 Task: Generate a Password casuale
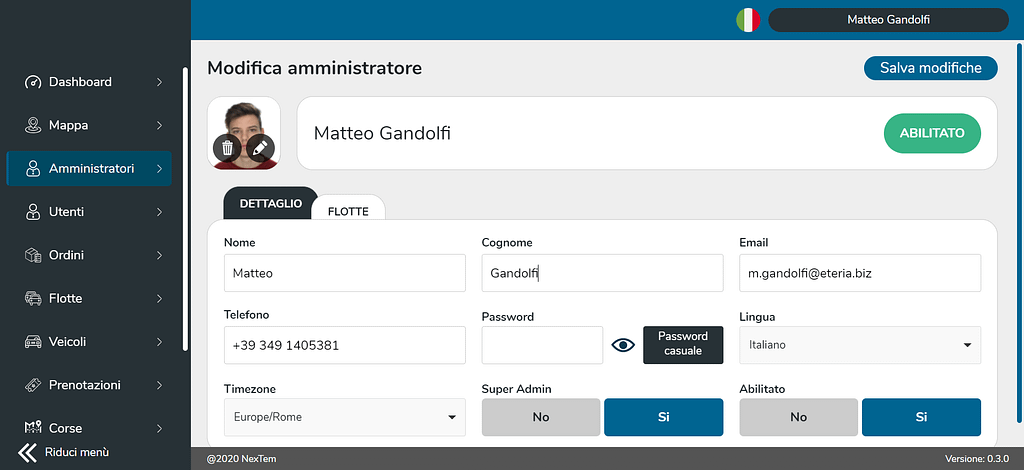tap(683, 344)
